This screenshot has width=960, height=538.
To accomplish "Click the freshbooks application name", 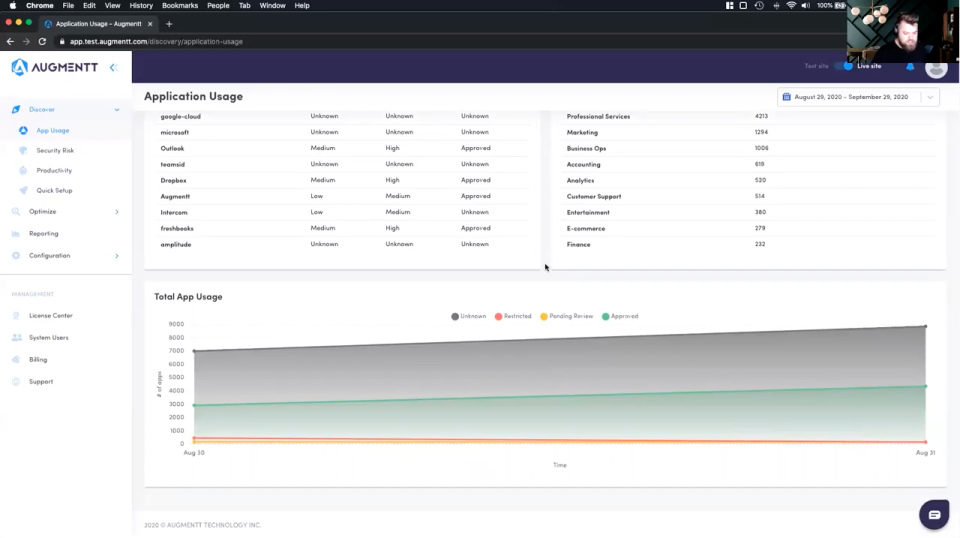I will [177, 228].
